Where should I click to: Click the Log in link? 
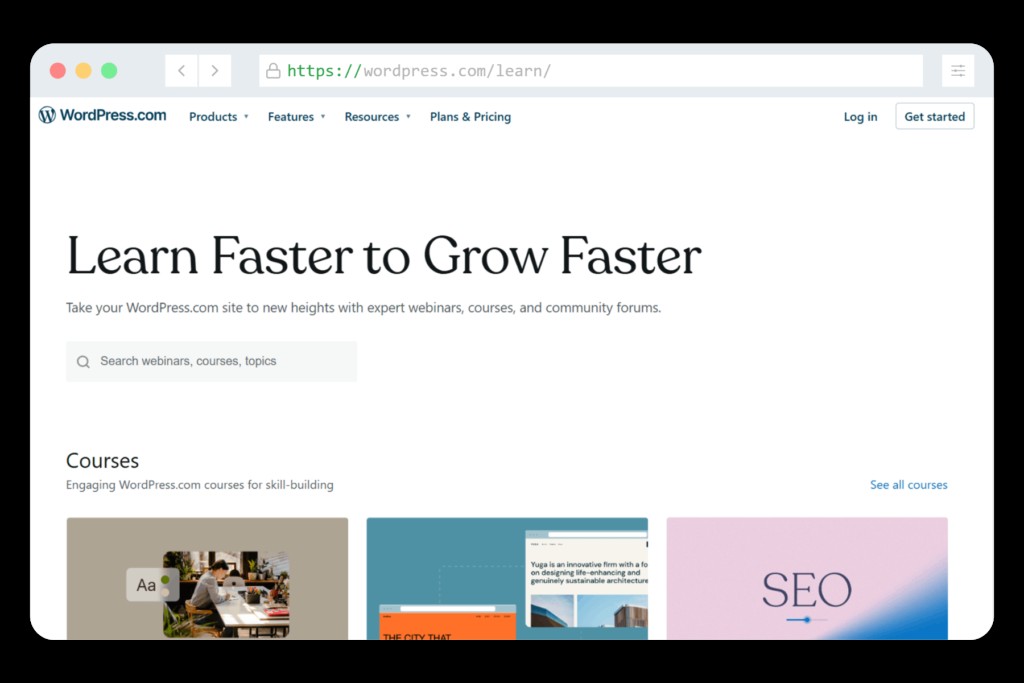[860, 117]
